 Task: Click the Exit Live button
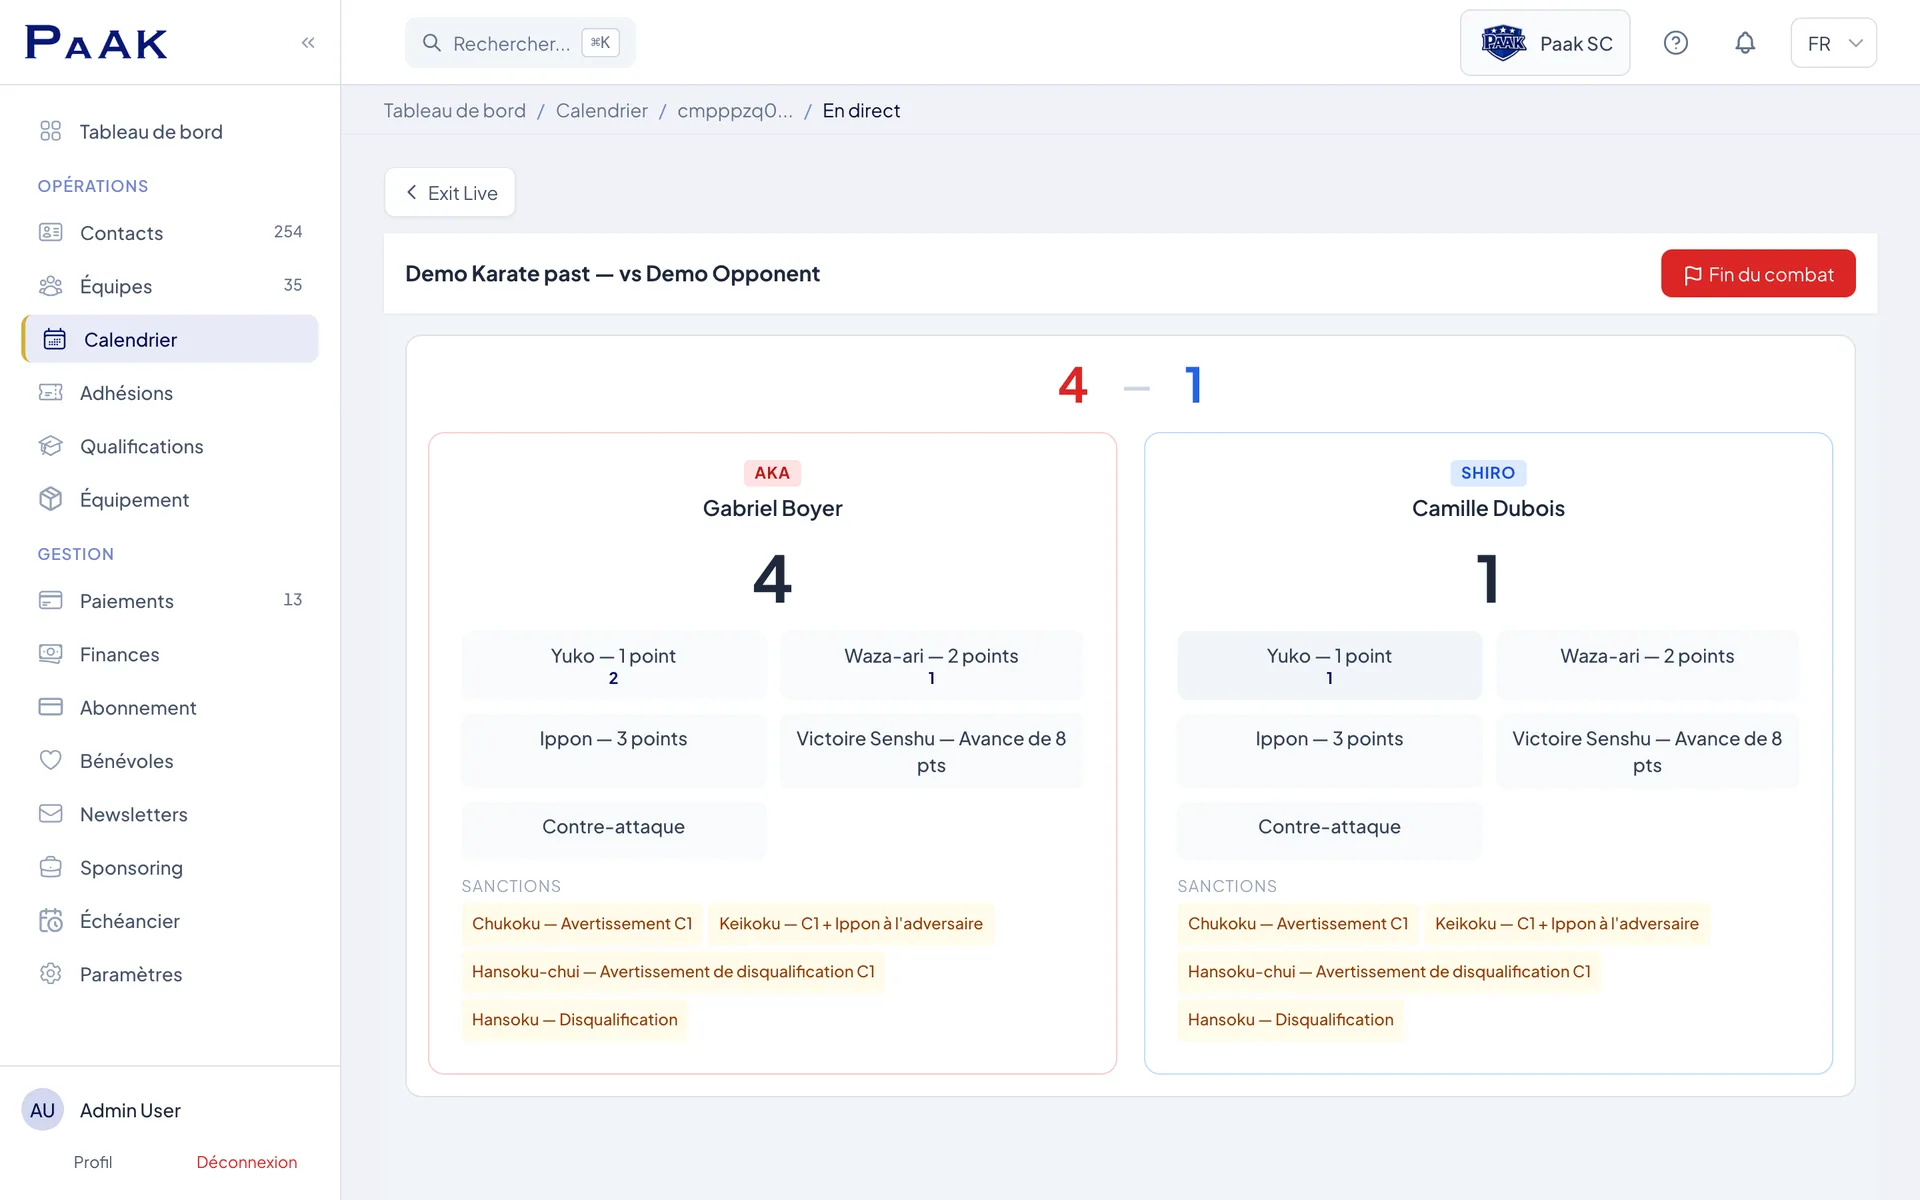(x=450, y=192)
